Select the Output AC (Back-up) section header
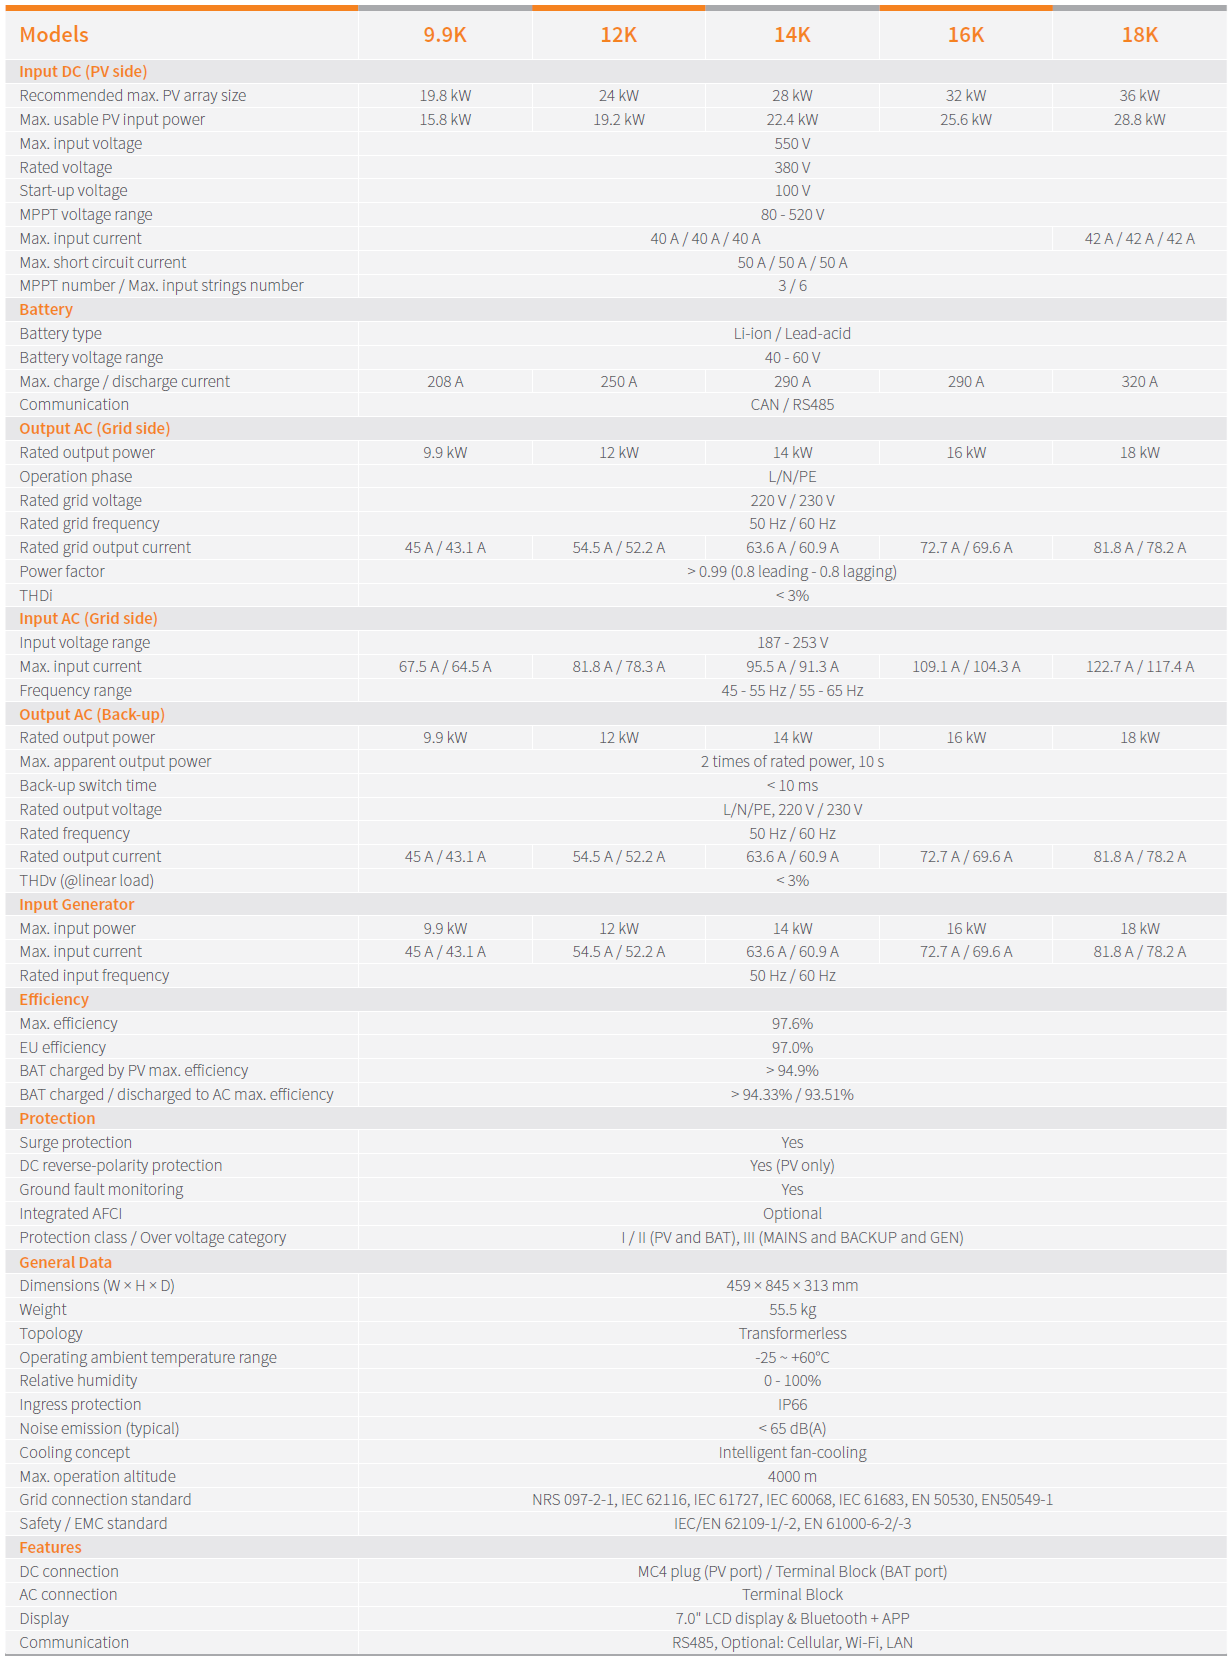The height and width of the screenshot is (1663, 1232). pyautogui.click(x=92, y=715)
